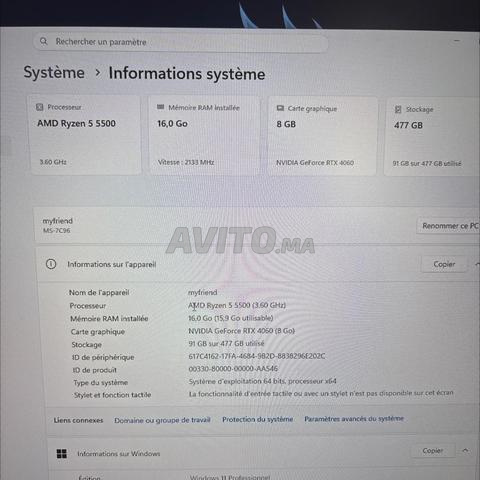Click the Carte graphique icon

pos(280,108)
